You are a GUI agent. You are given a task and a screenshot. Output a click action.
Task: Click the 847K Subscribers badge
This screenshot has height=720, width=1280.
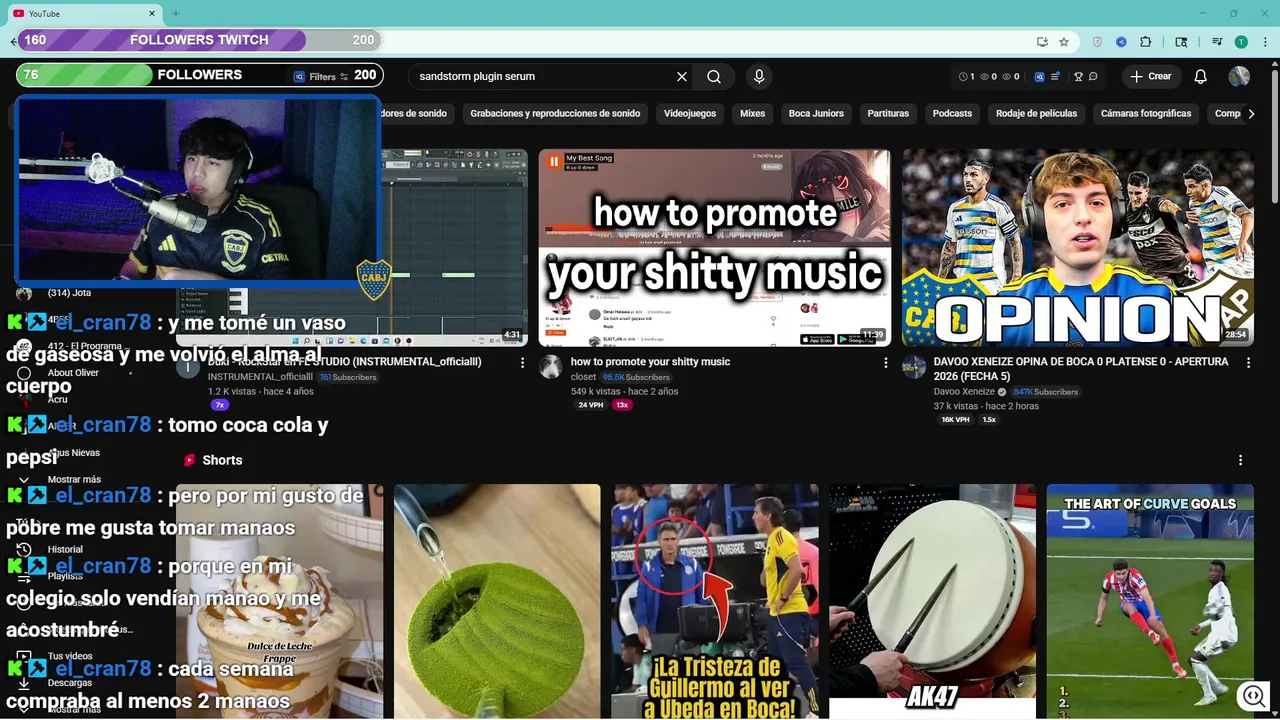[1046, 392]
